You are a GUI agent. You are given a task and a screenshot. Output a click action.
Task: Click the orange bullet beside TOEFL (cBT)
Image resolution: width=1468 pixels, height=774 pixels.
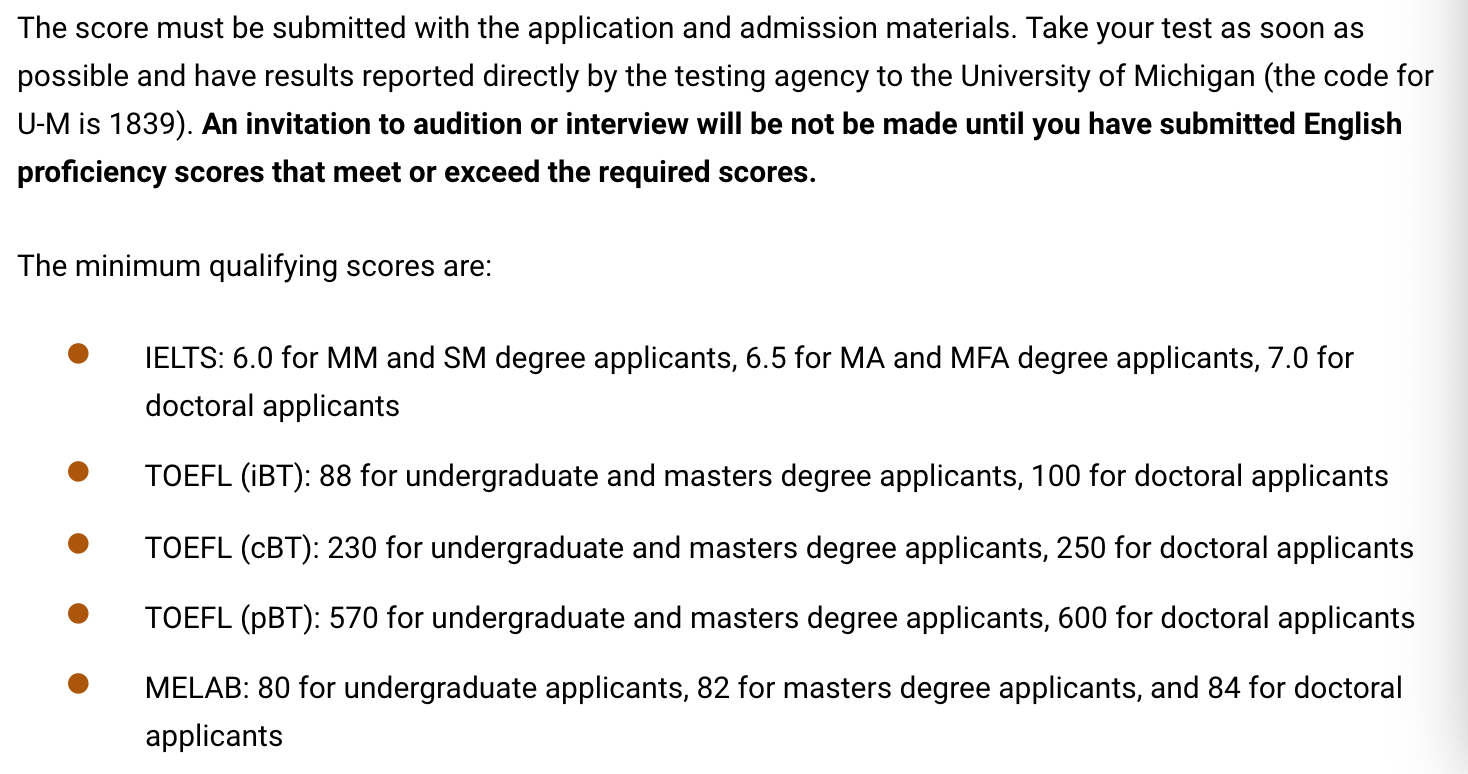78,543
